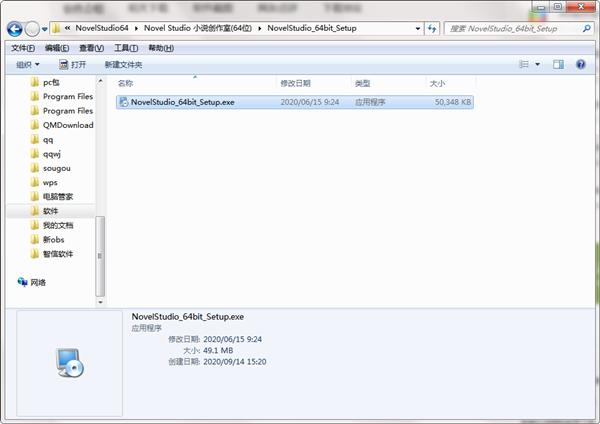Open the view options dropdown arrow

coord(538,64)
